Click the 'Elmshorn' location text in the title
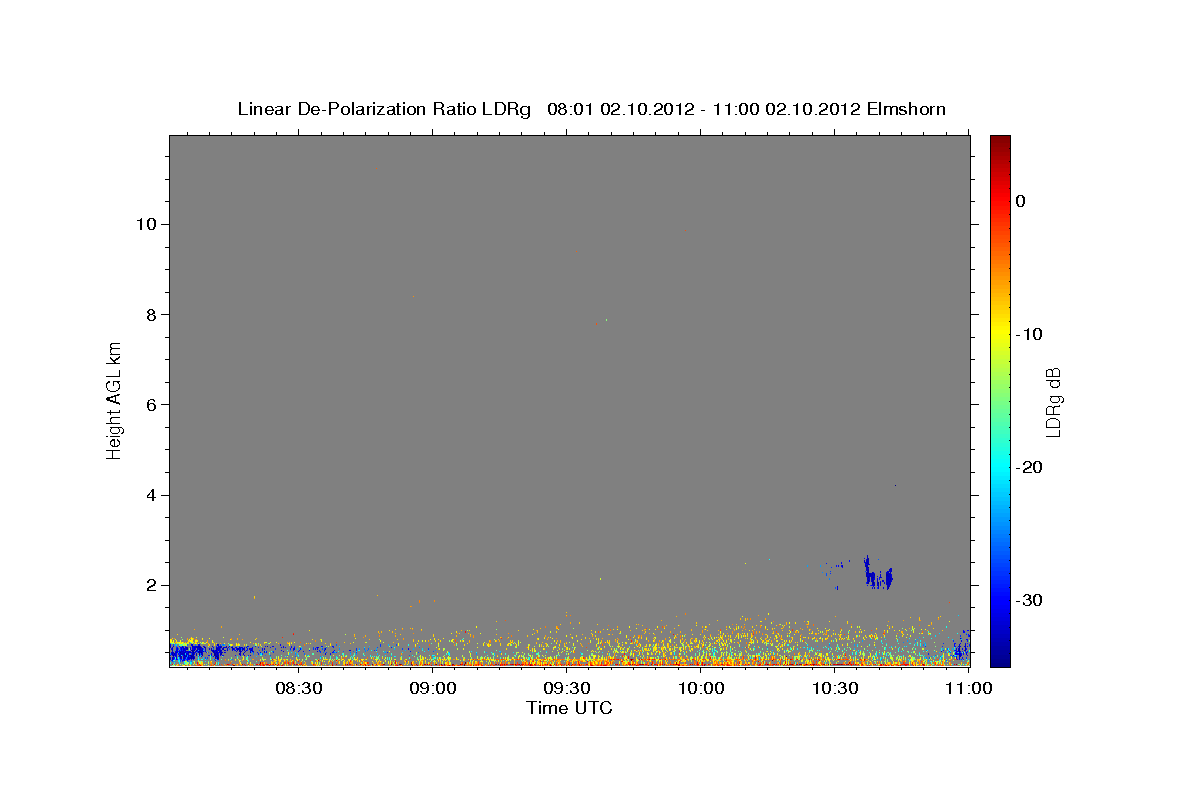This screenshot has width=1200, height=800. coord(906,109)
